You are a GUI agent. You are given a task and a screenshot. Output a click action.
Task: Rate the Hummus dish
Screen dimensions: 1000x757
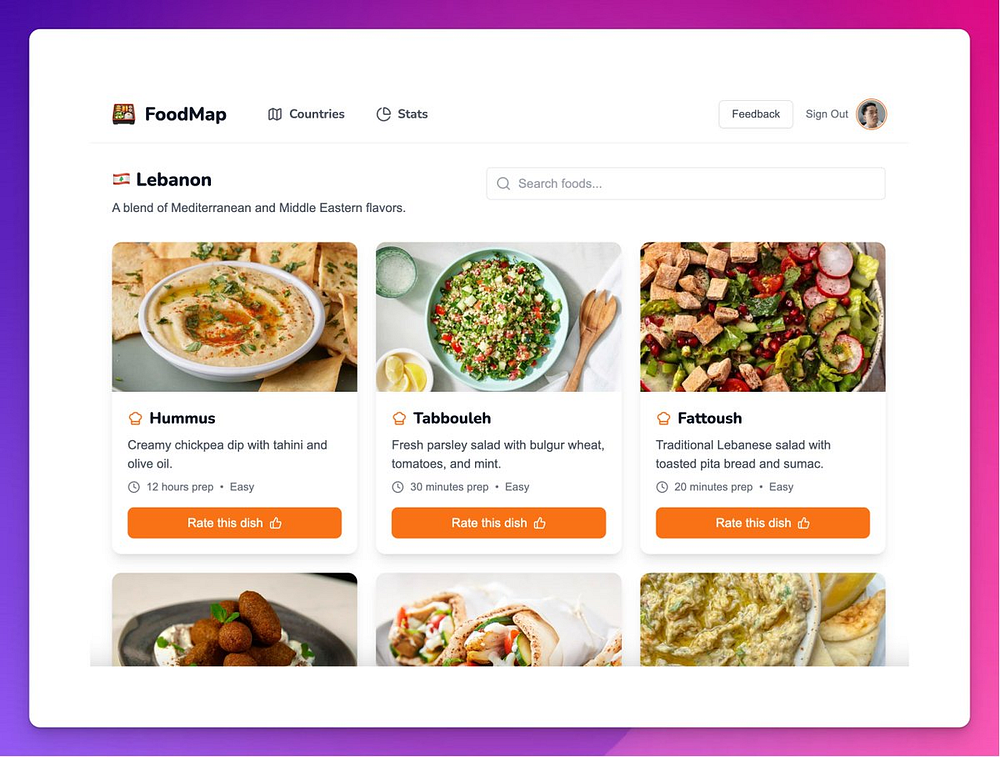235,523
